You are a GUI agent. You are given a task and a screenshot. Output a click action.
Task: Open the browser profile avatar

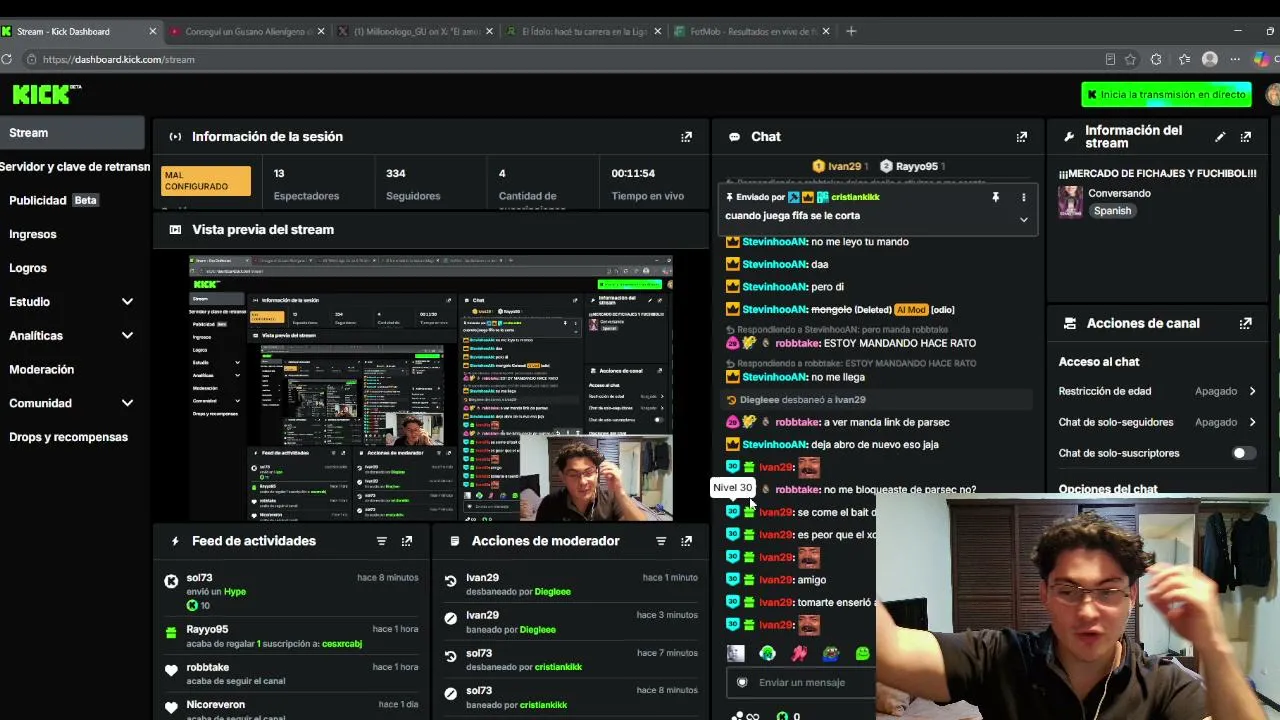pyautogui.click(x=1209, y=59)
